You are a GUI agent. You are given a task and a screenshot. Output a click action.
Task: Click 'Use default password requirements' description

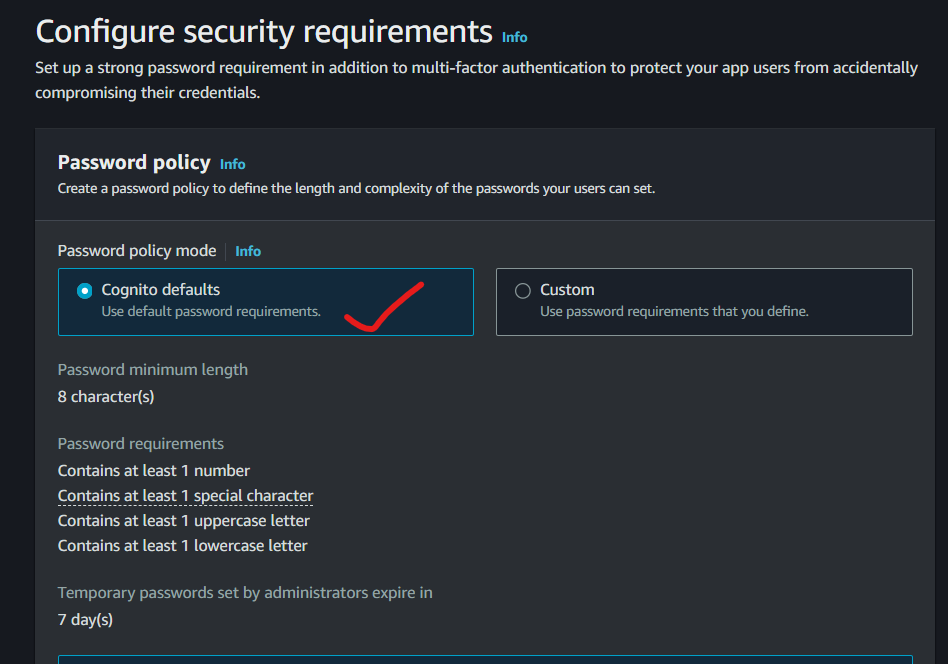211,311
